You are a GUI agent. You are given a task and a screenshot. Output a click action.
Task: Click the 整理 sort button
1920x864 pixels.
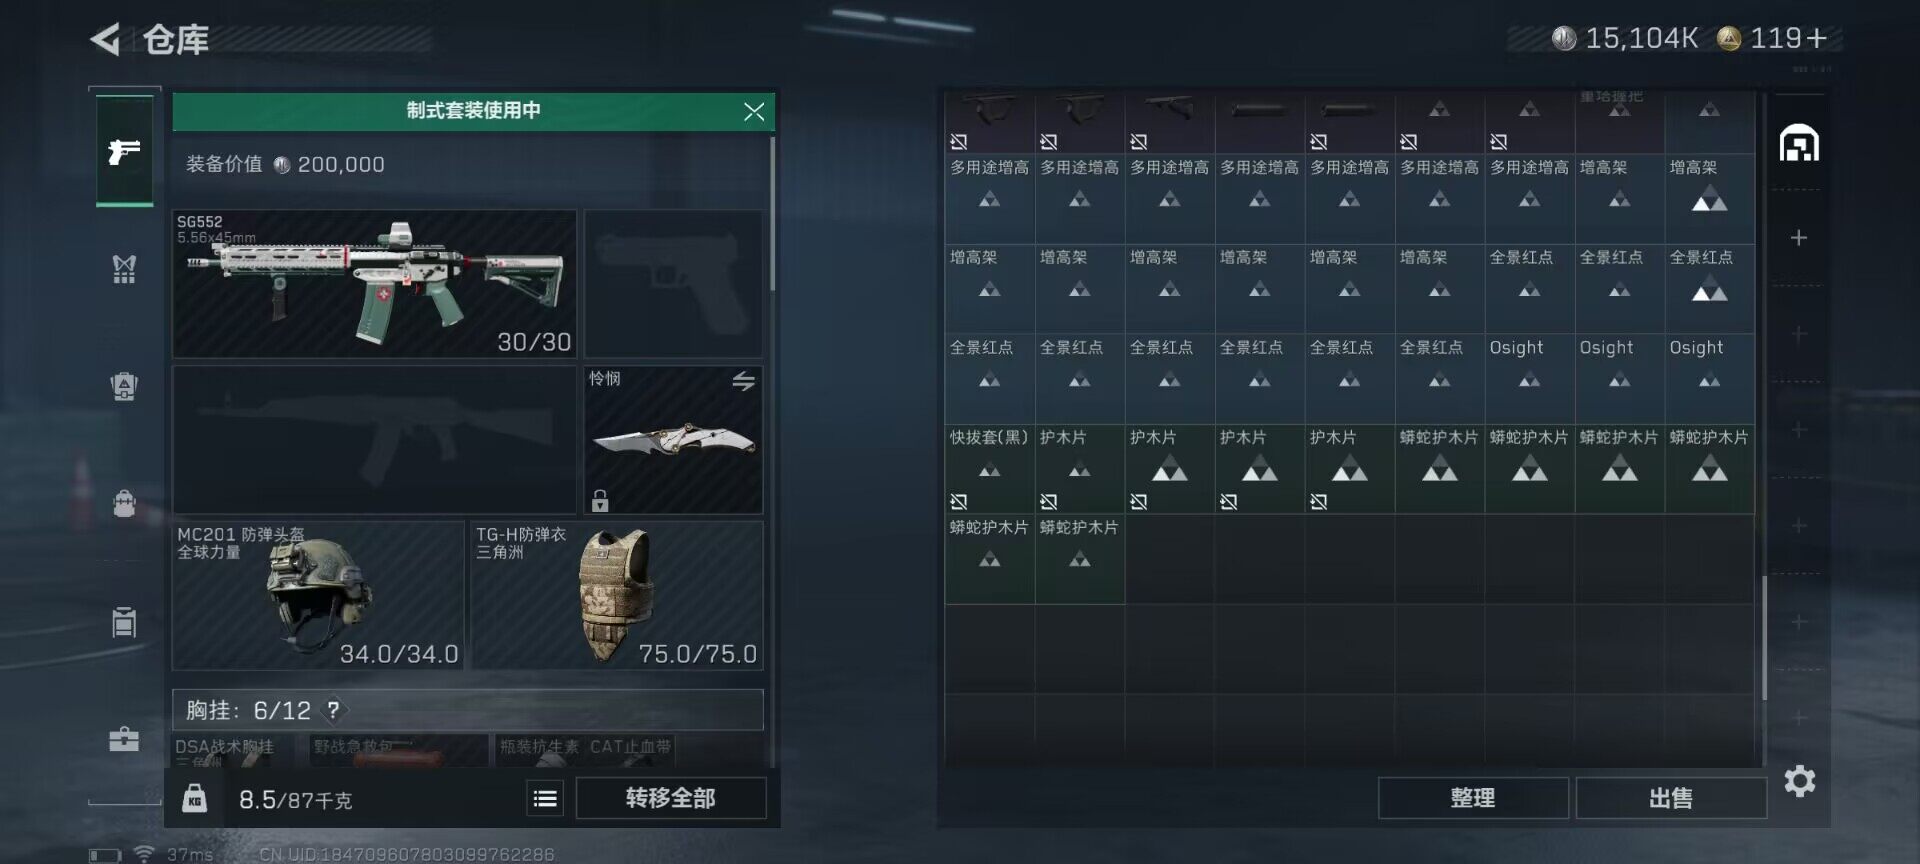1473,798
